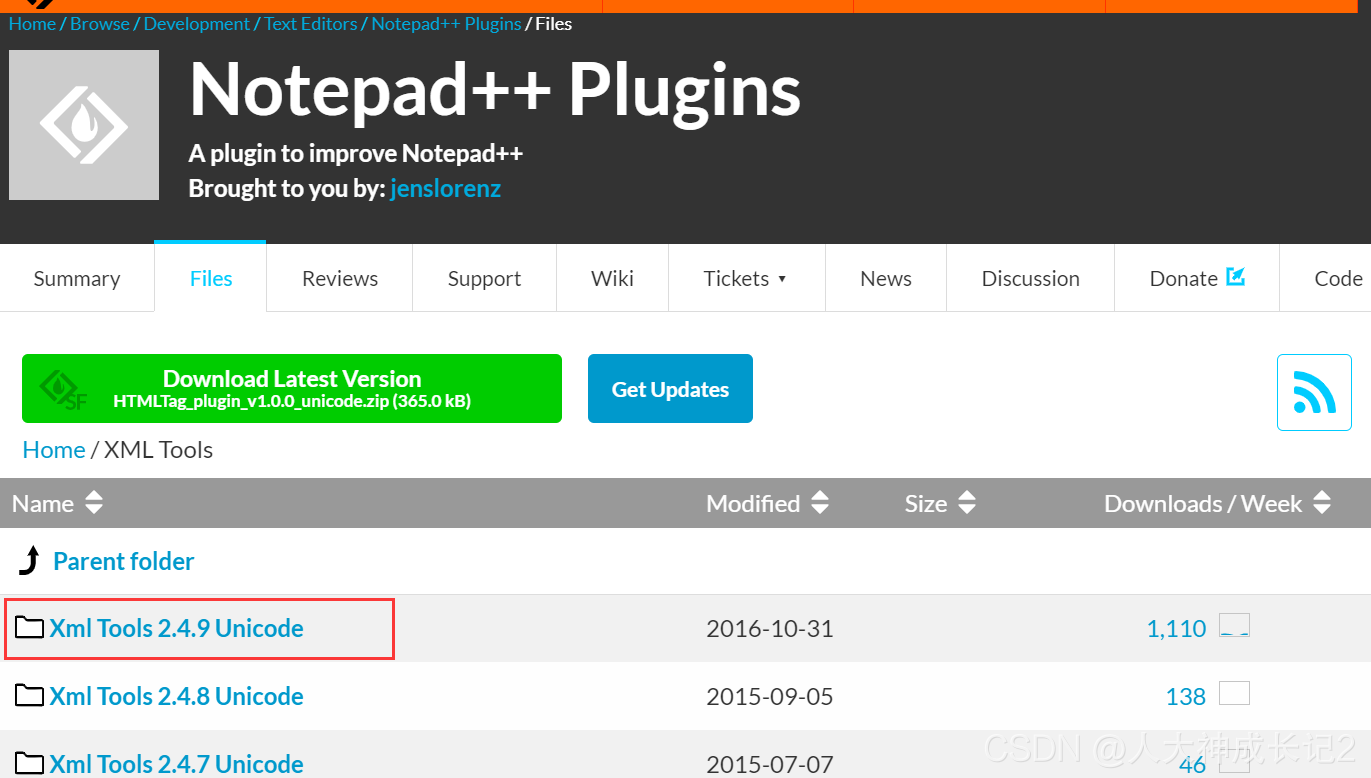Screen dimensions: 1371x778
Task: Click the 138 downloads count
Action: [x=1186, y=696]
